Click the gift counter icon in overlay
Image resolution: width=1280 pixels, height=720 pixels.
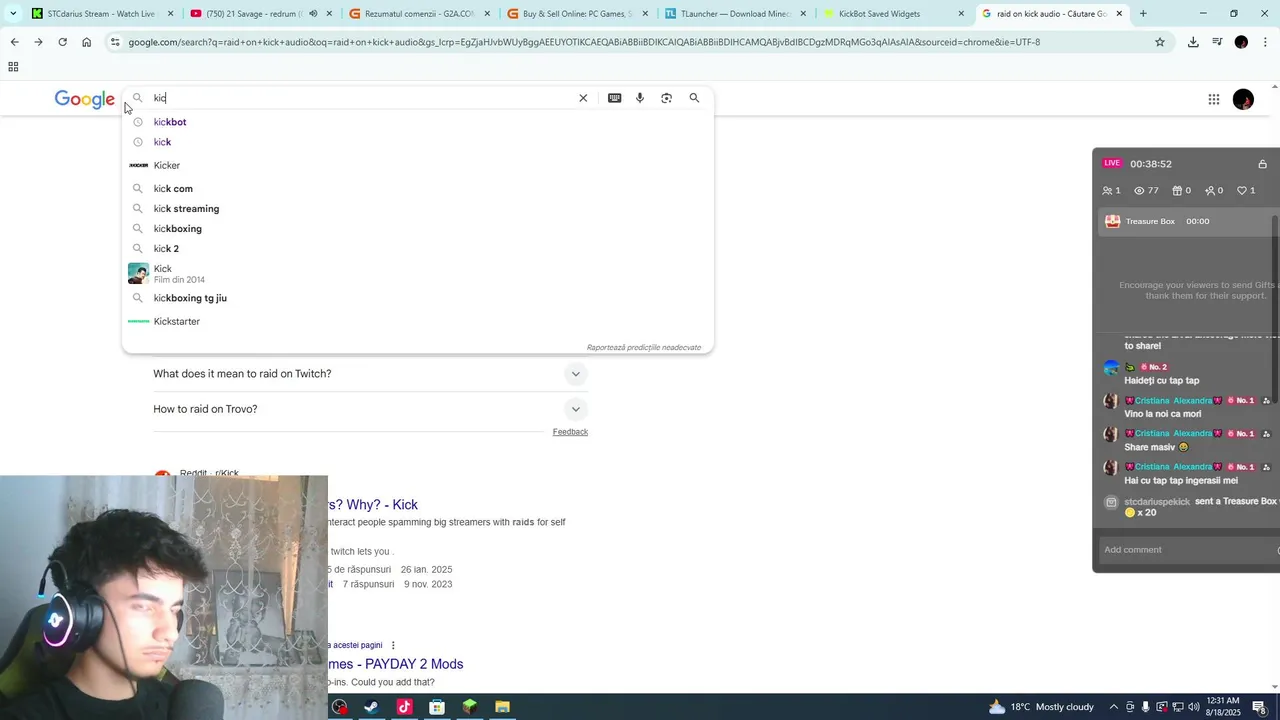pyautogui.click(x=1183, y=191)
